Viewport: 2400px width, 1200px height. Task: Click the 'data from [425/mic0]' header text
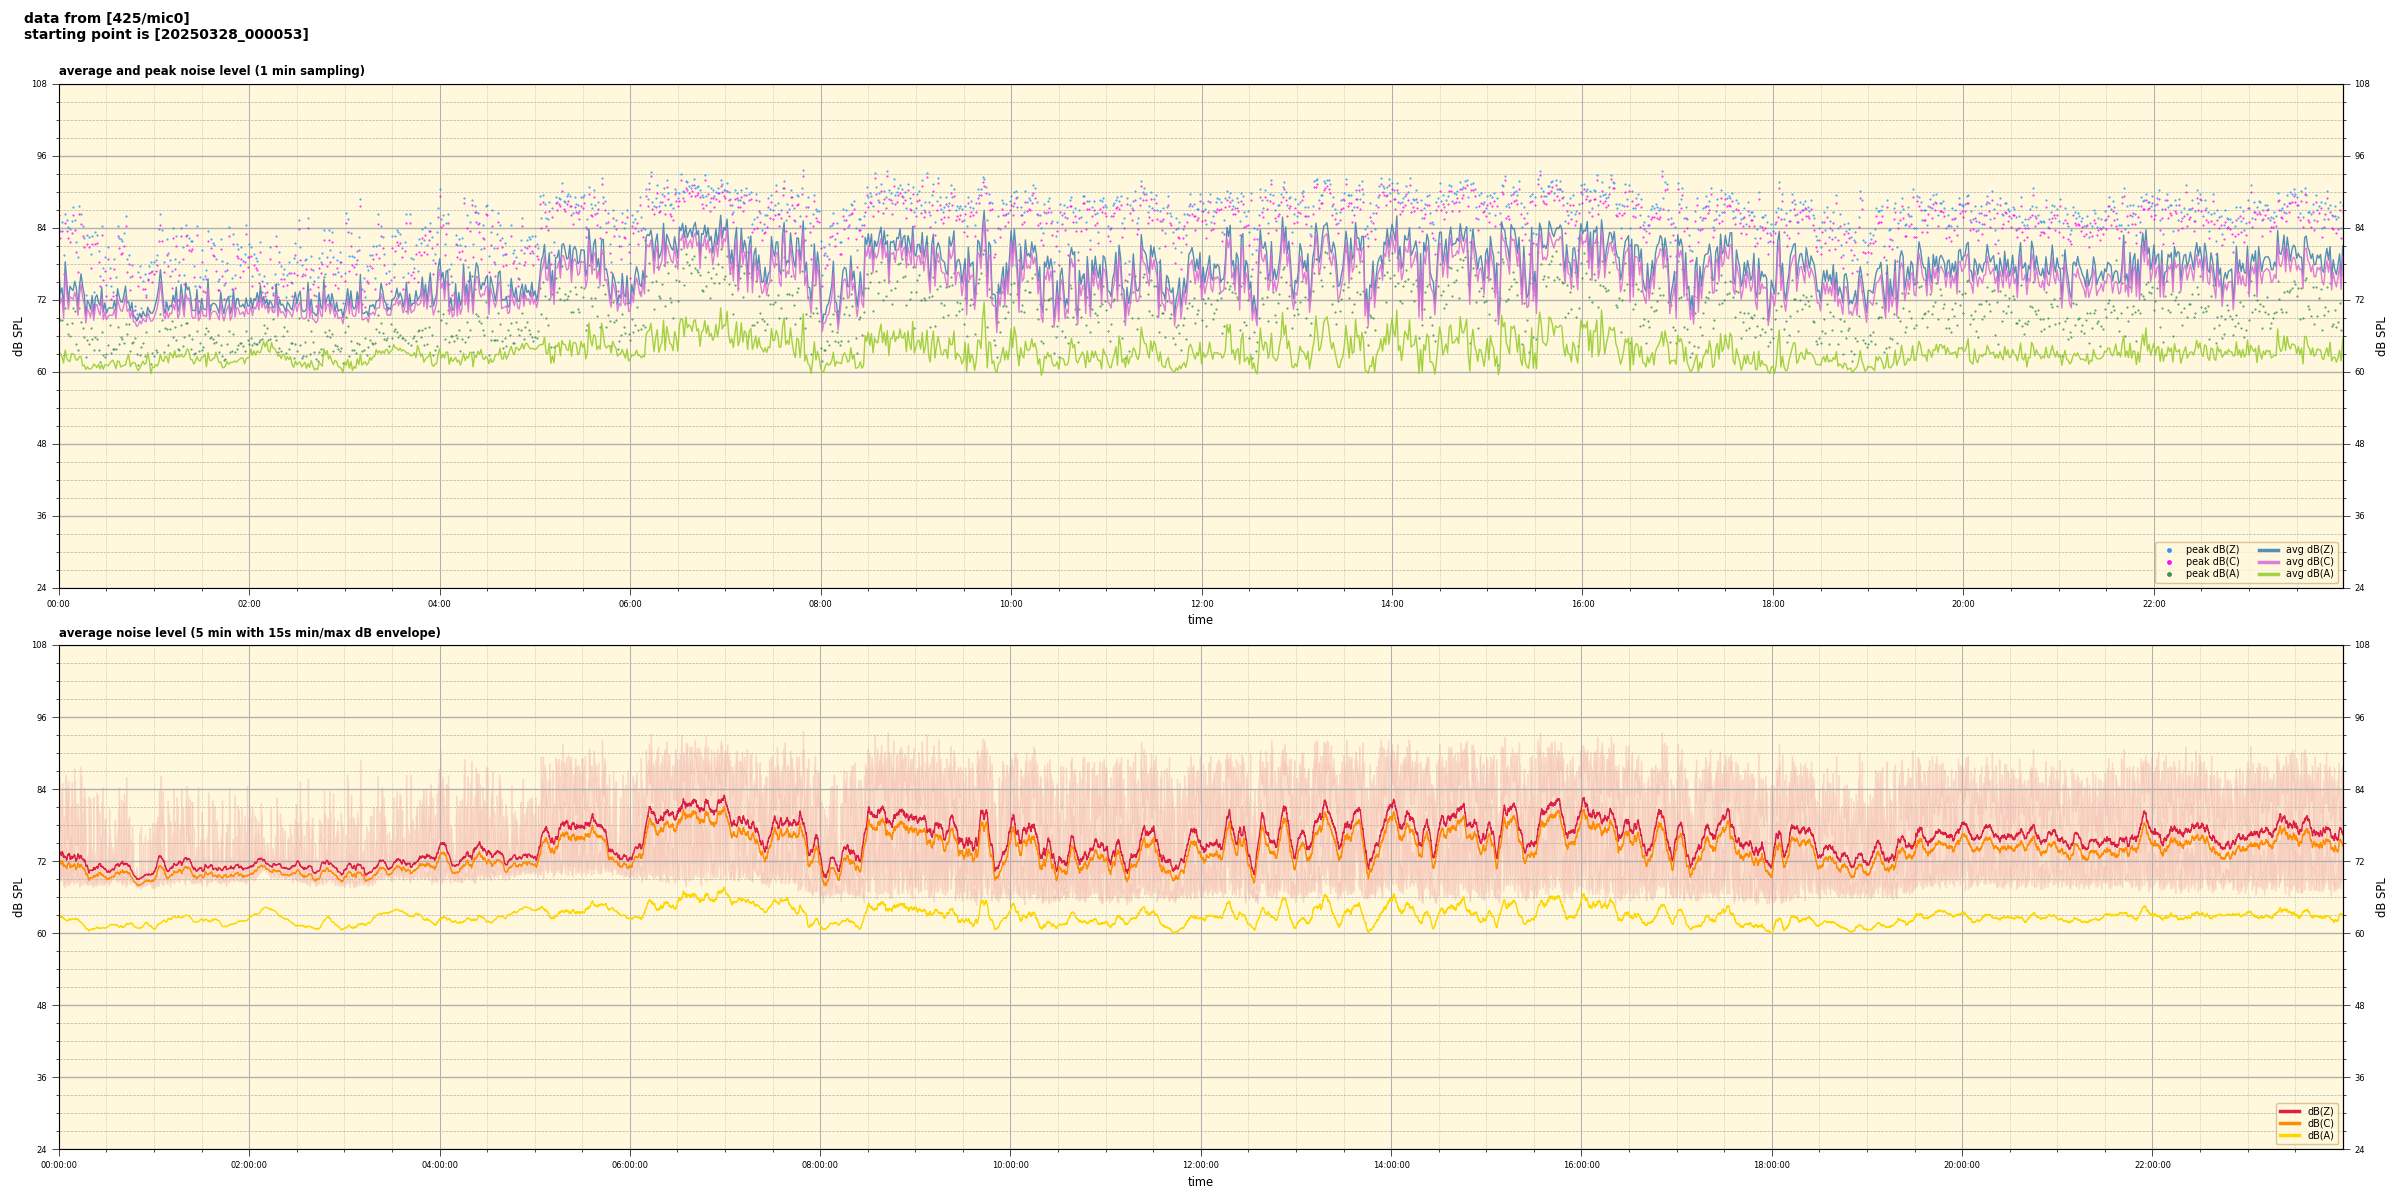(106, 18)
